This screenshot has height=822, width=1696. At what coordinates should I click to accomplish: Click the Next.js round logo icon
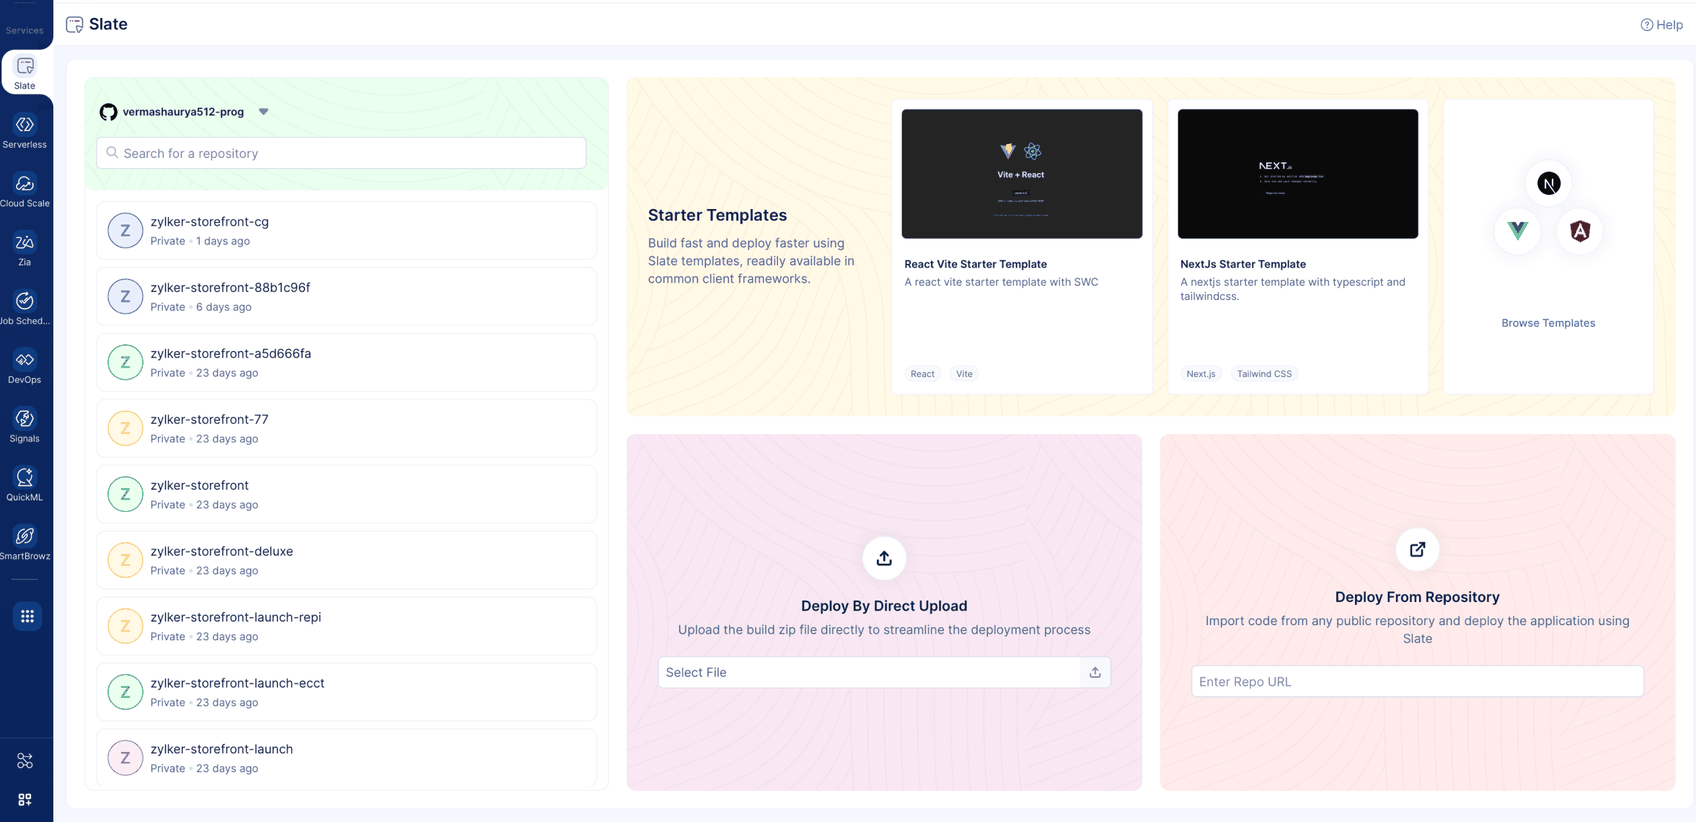click(x=1549, y=184)
